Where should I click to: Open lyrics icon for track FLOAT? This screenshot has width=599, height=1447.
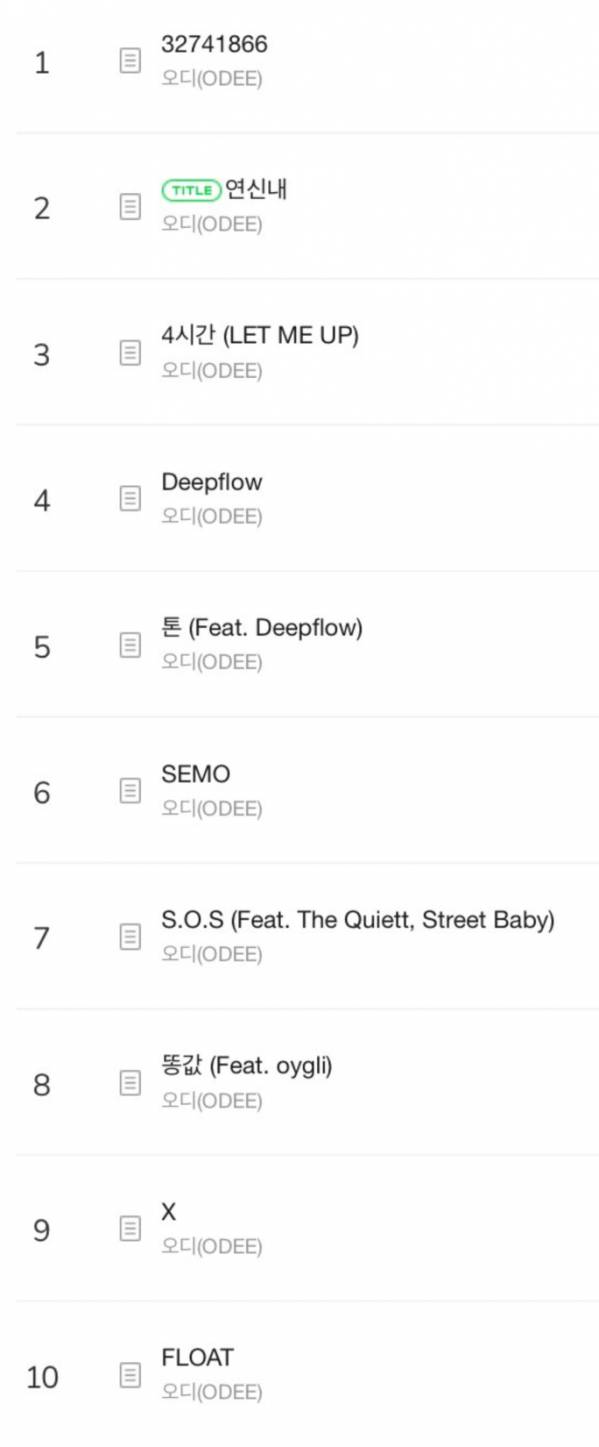pos(130,1376)
